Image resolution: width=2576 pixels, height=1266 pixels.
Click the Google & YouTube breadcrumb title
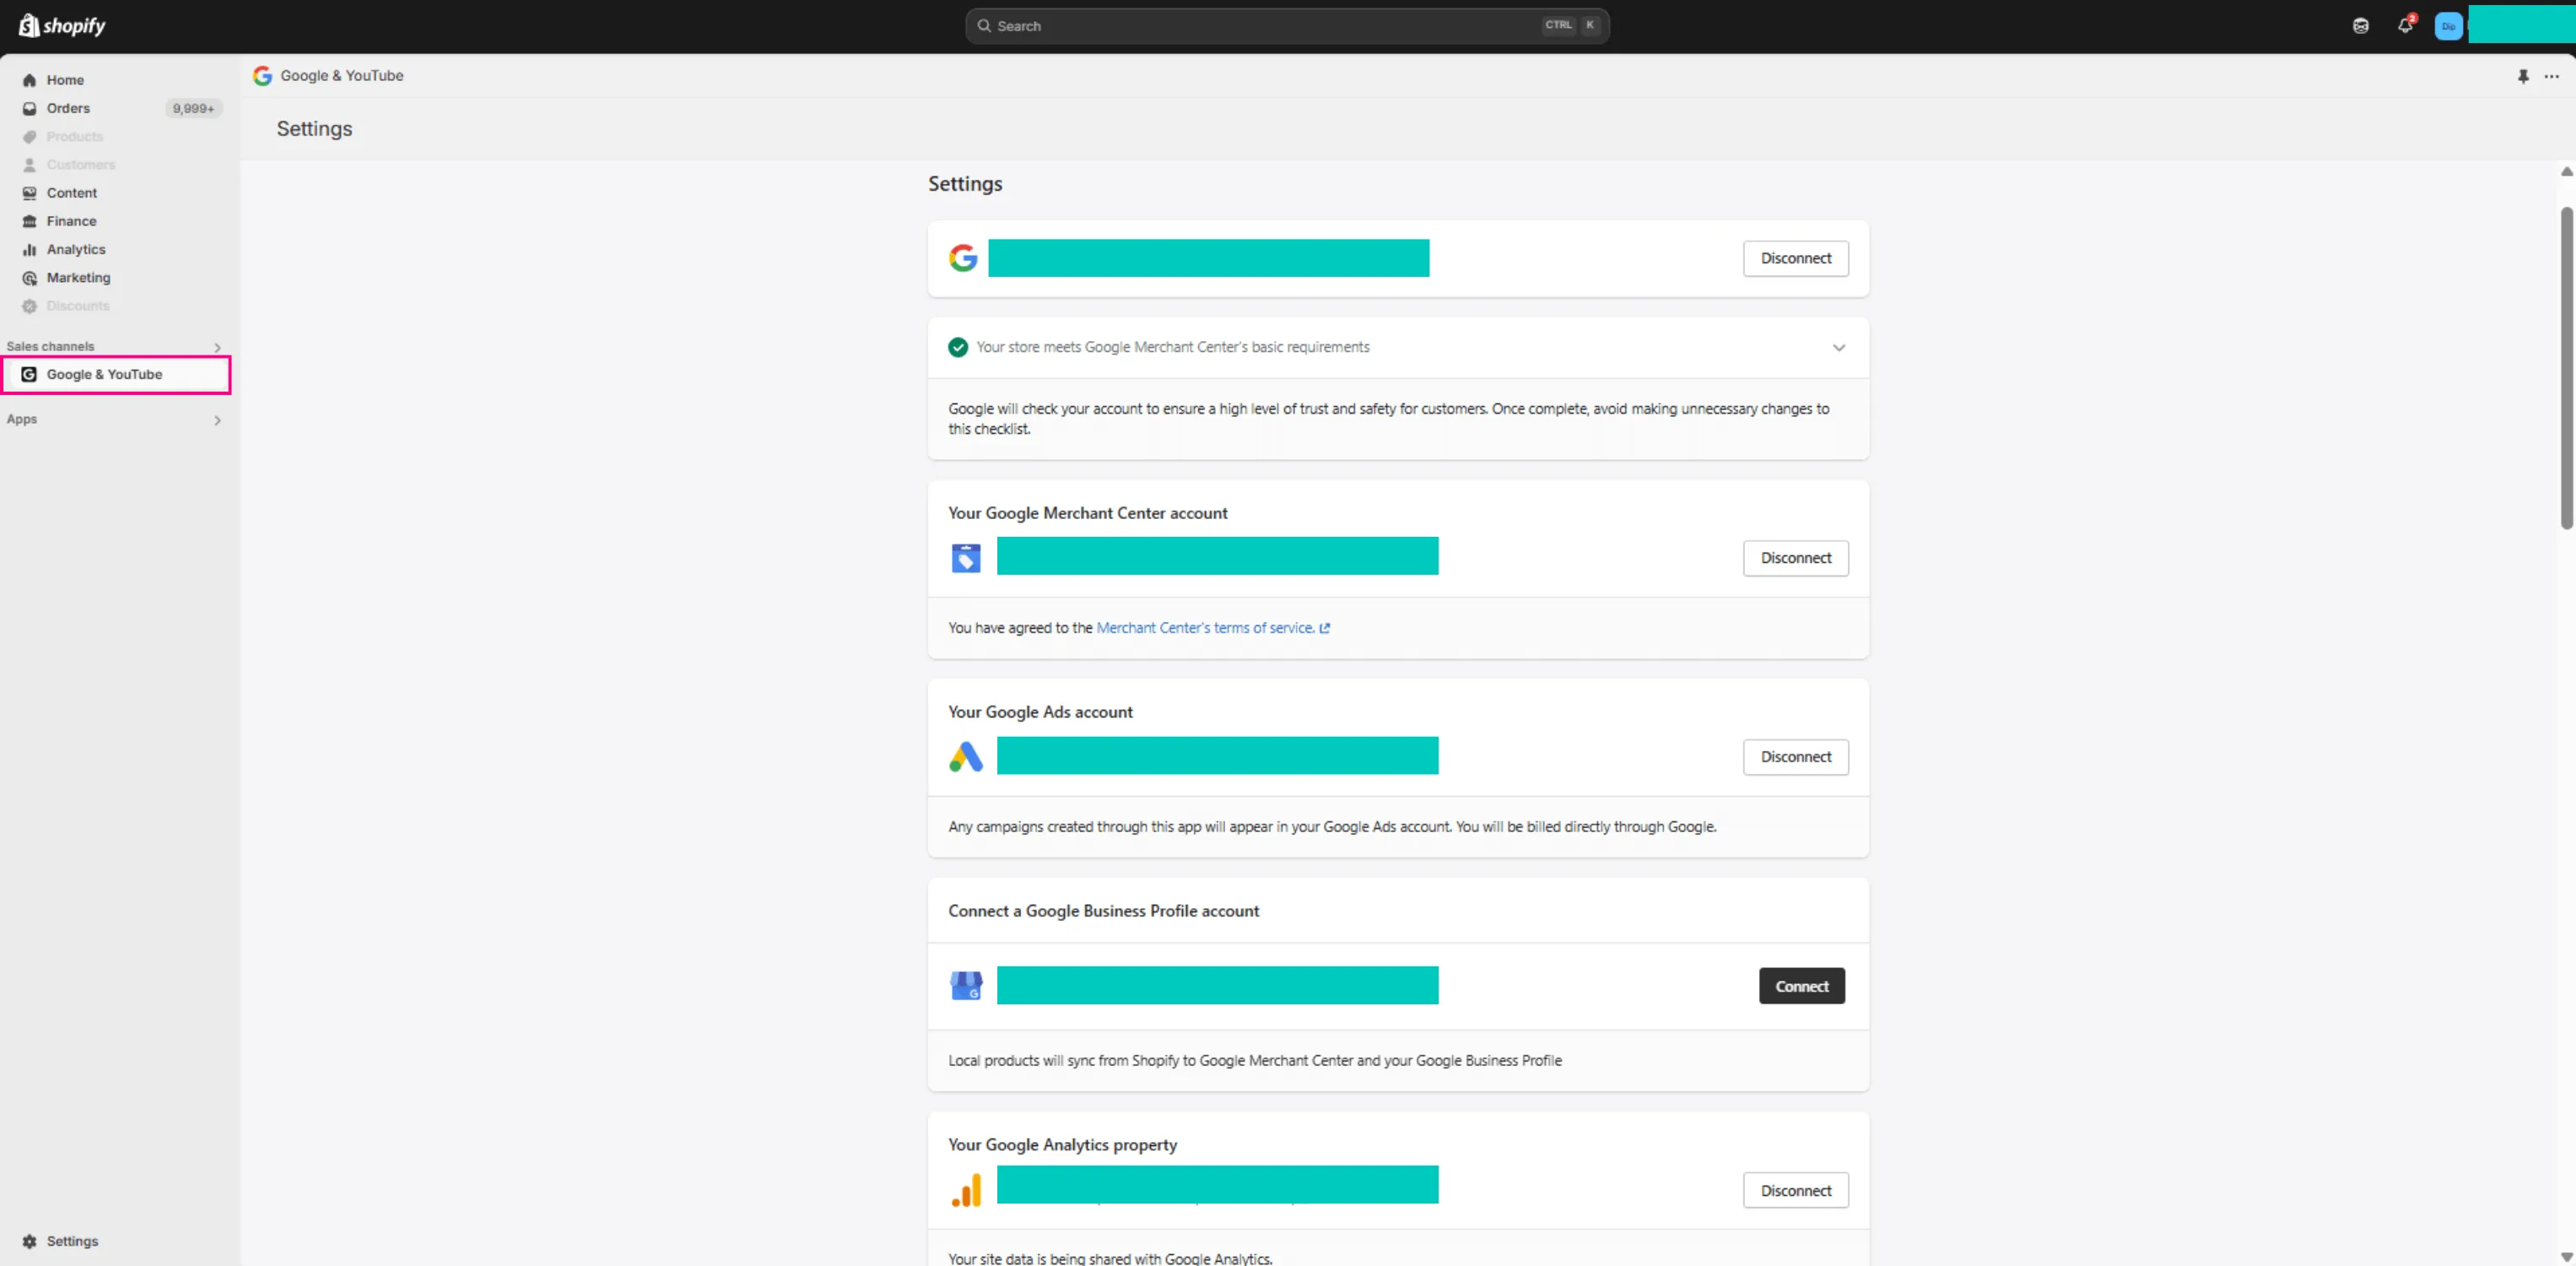click(342, 76)
